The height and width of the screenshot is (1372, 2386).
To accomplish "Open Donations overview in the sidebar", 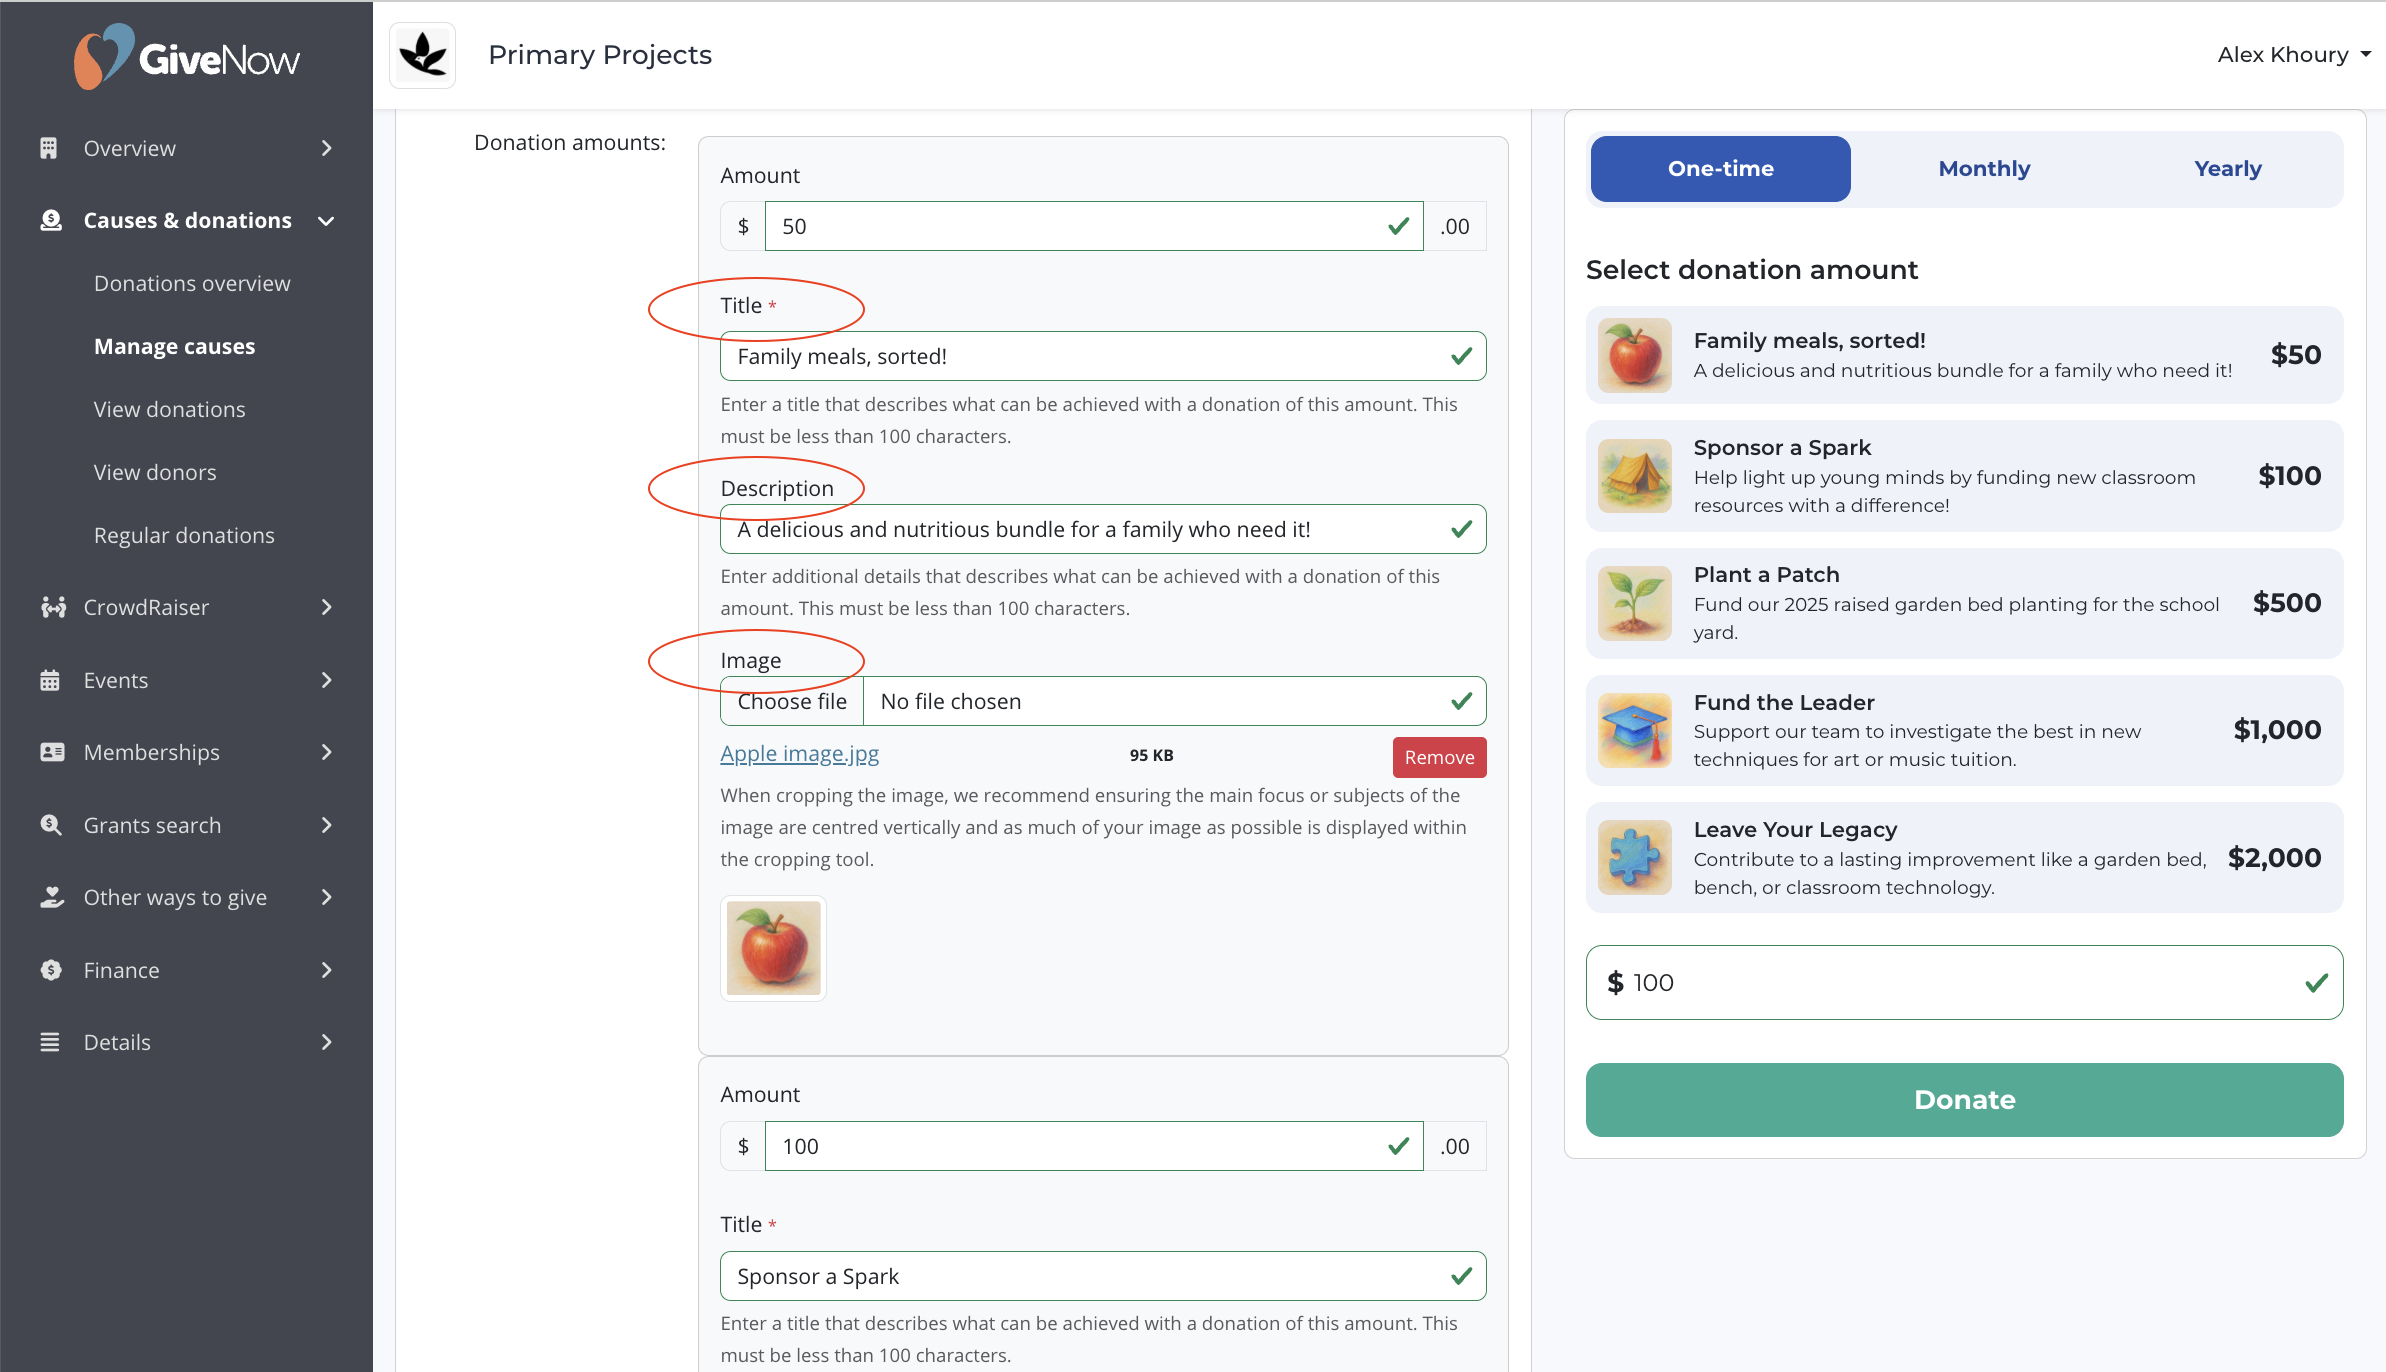I will click(192, 283).
